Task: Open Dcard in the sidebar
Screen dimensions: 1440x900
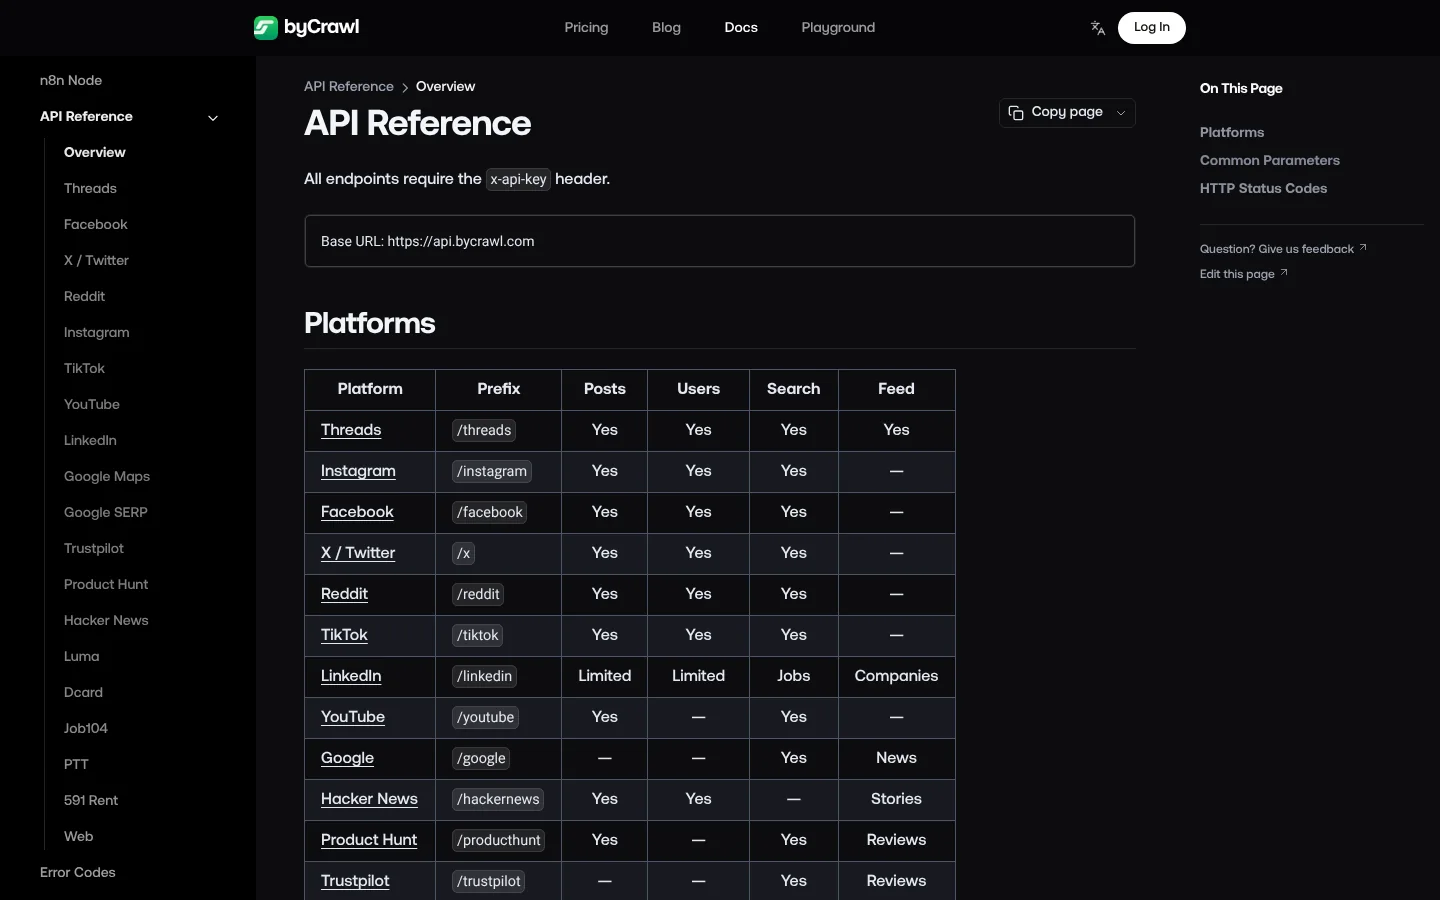Action: [83, 692]
